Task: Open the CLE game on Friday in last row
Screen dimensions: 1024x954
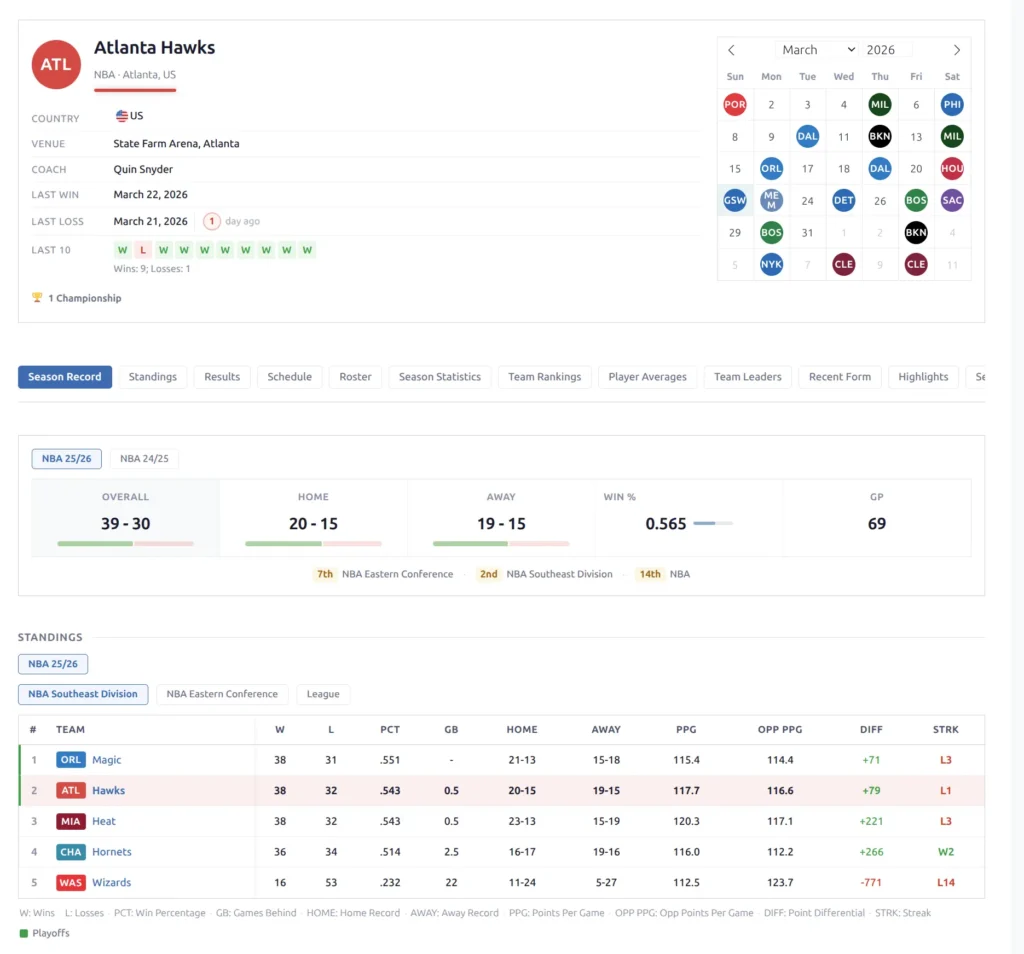Action: (x=916, y=264)
